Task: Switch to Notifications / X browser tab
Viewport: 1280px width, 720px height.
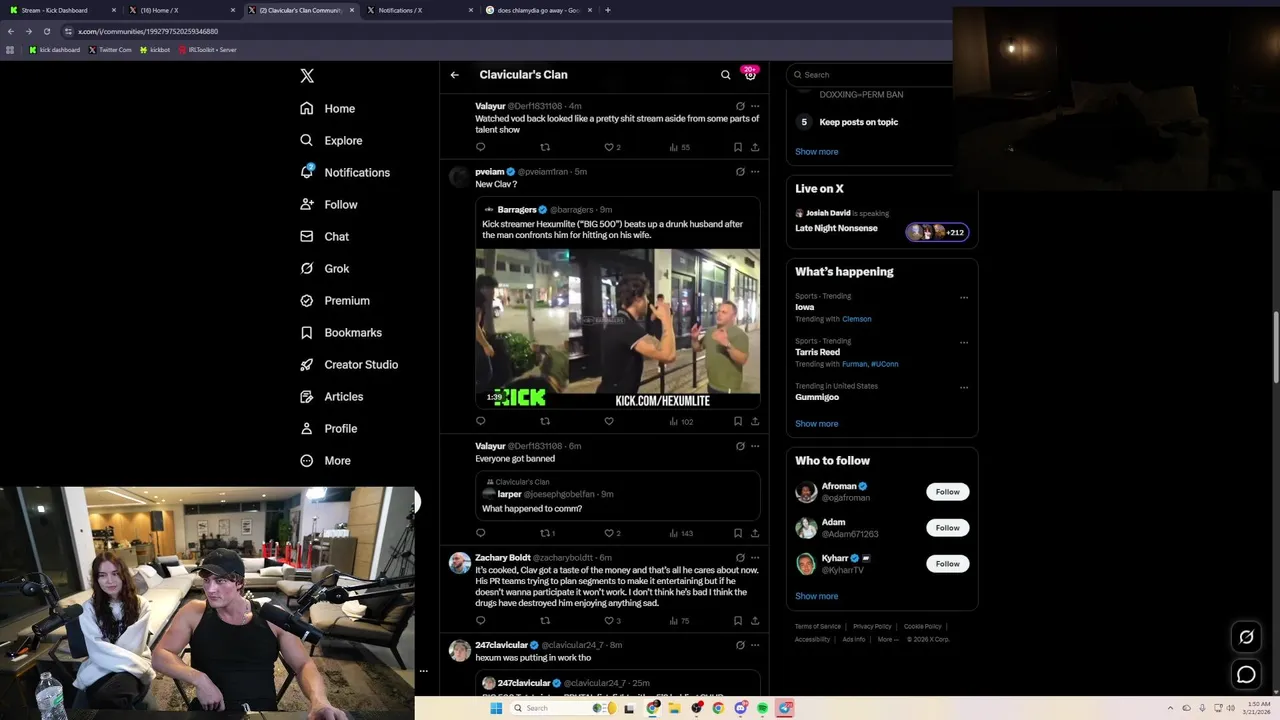Action: 418,10
